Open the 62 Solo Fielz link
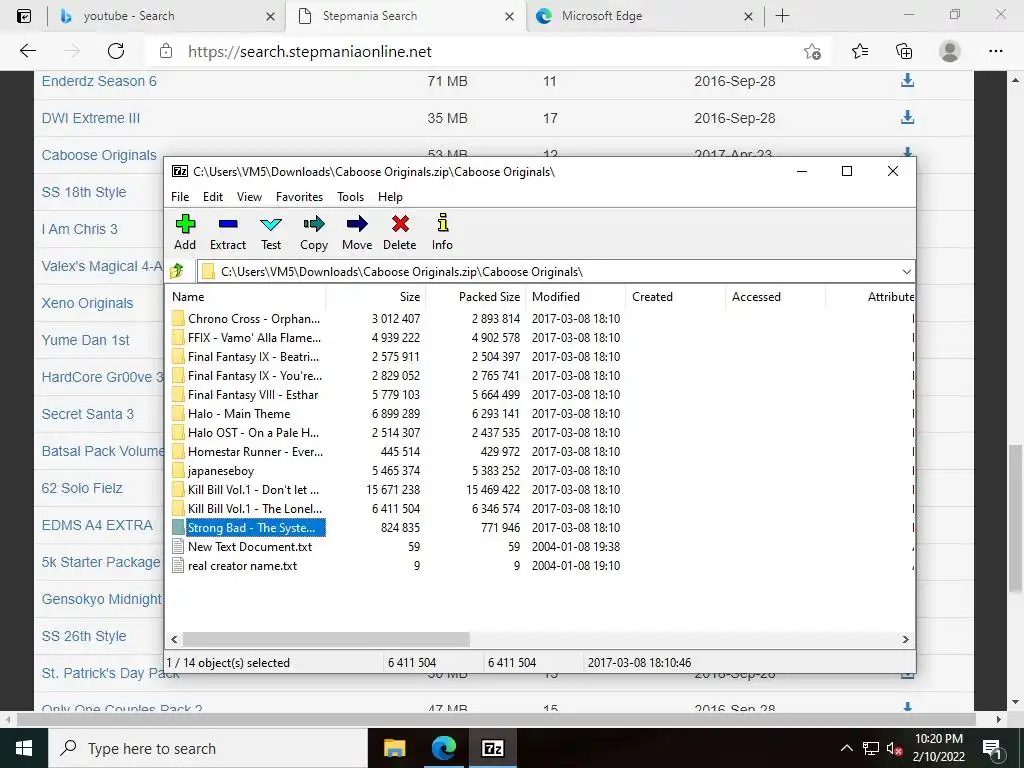 [82, 488]
